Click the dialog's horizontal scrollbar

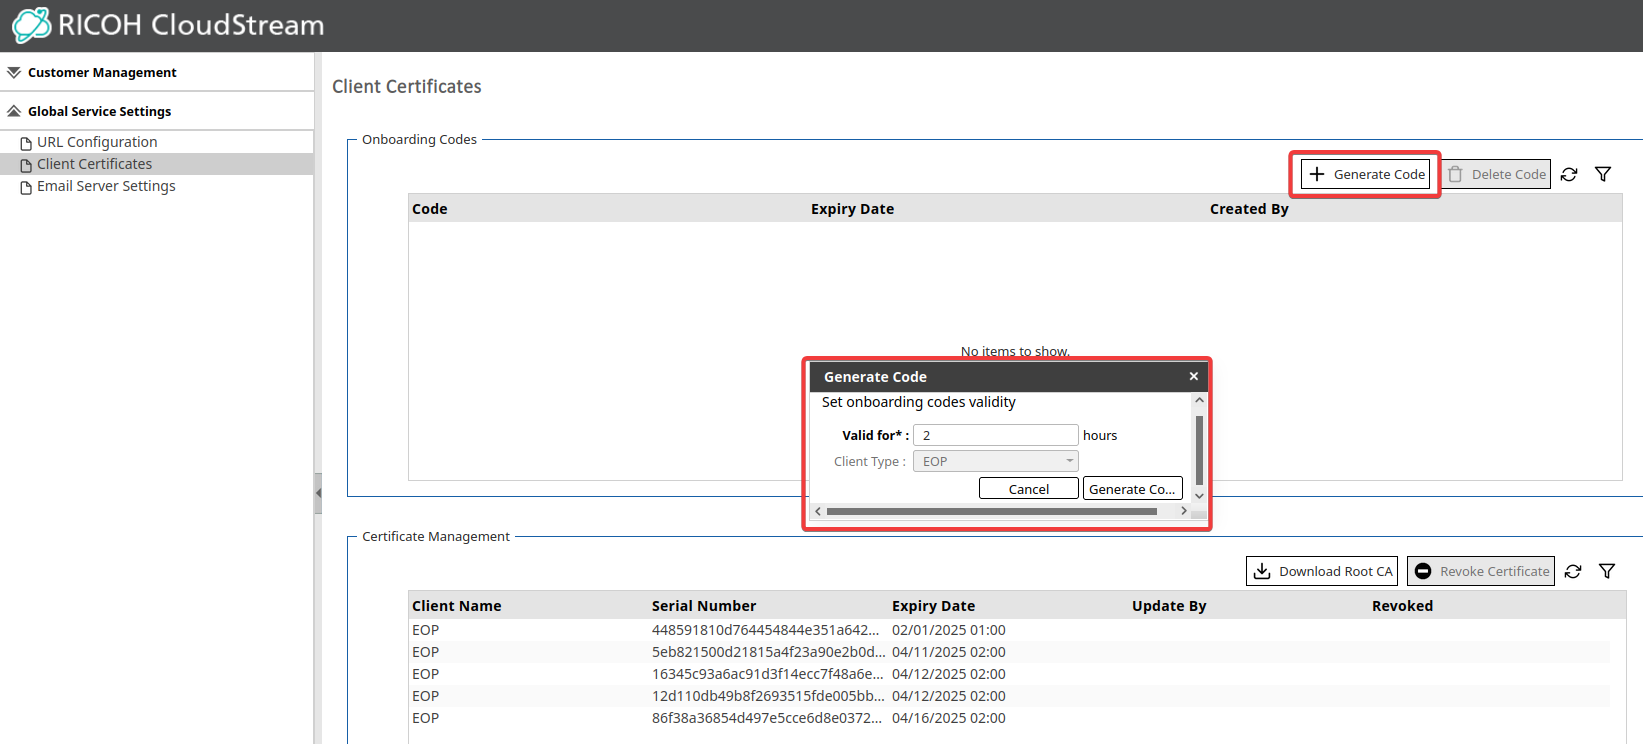(x=990, y=511)
